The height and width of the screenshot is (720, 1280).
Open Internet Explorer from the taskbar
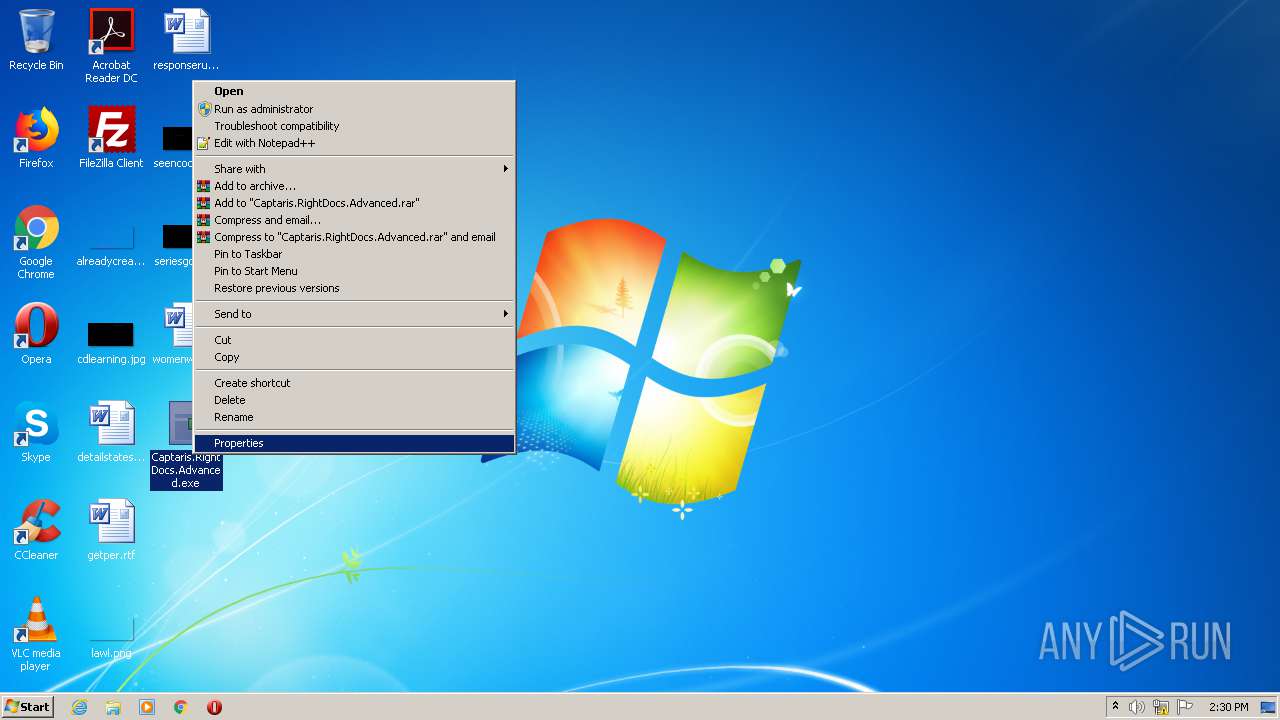click(x=79, y=707)
